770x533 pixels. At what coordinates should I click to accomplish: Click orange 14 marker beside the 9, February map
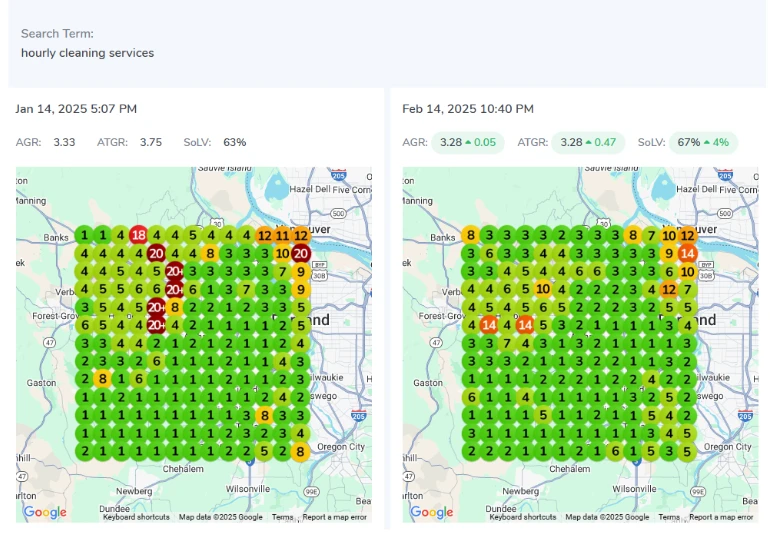687,253
